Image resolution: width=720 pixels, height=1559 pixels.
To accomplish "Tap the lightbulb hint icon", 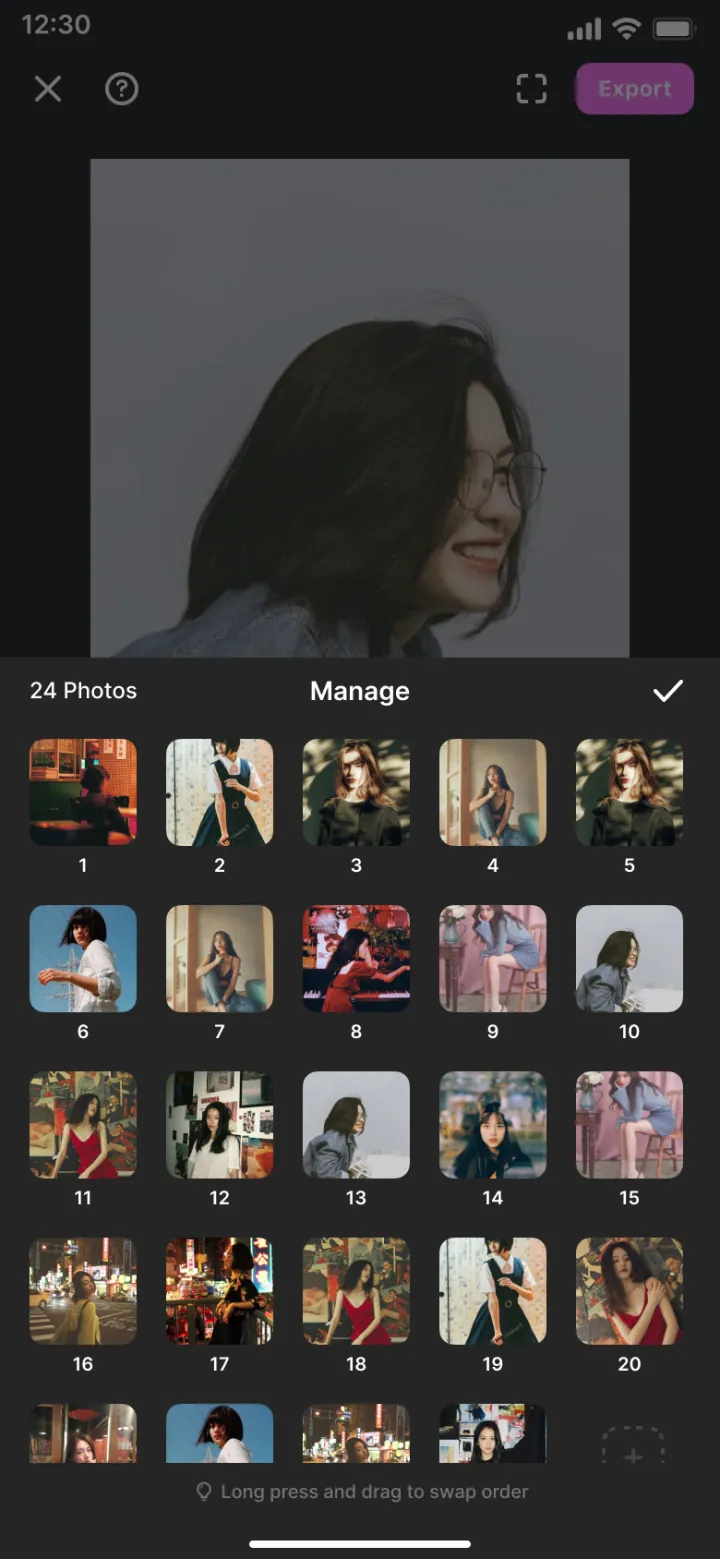I will pyautogui.click(x=204, y=1491).
